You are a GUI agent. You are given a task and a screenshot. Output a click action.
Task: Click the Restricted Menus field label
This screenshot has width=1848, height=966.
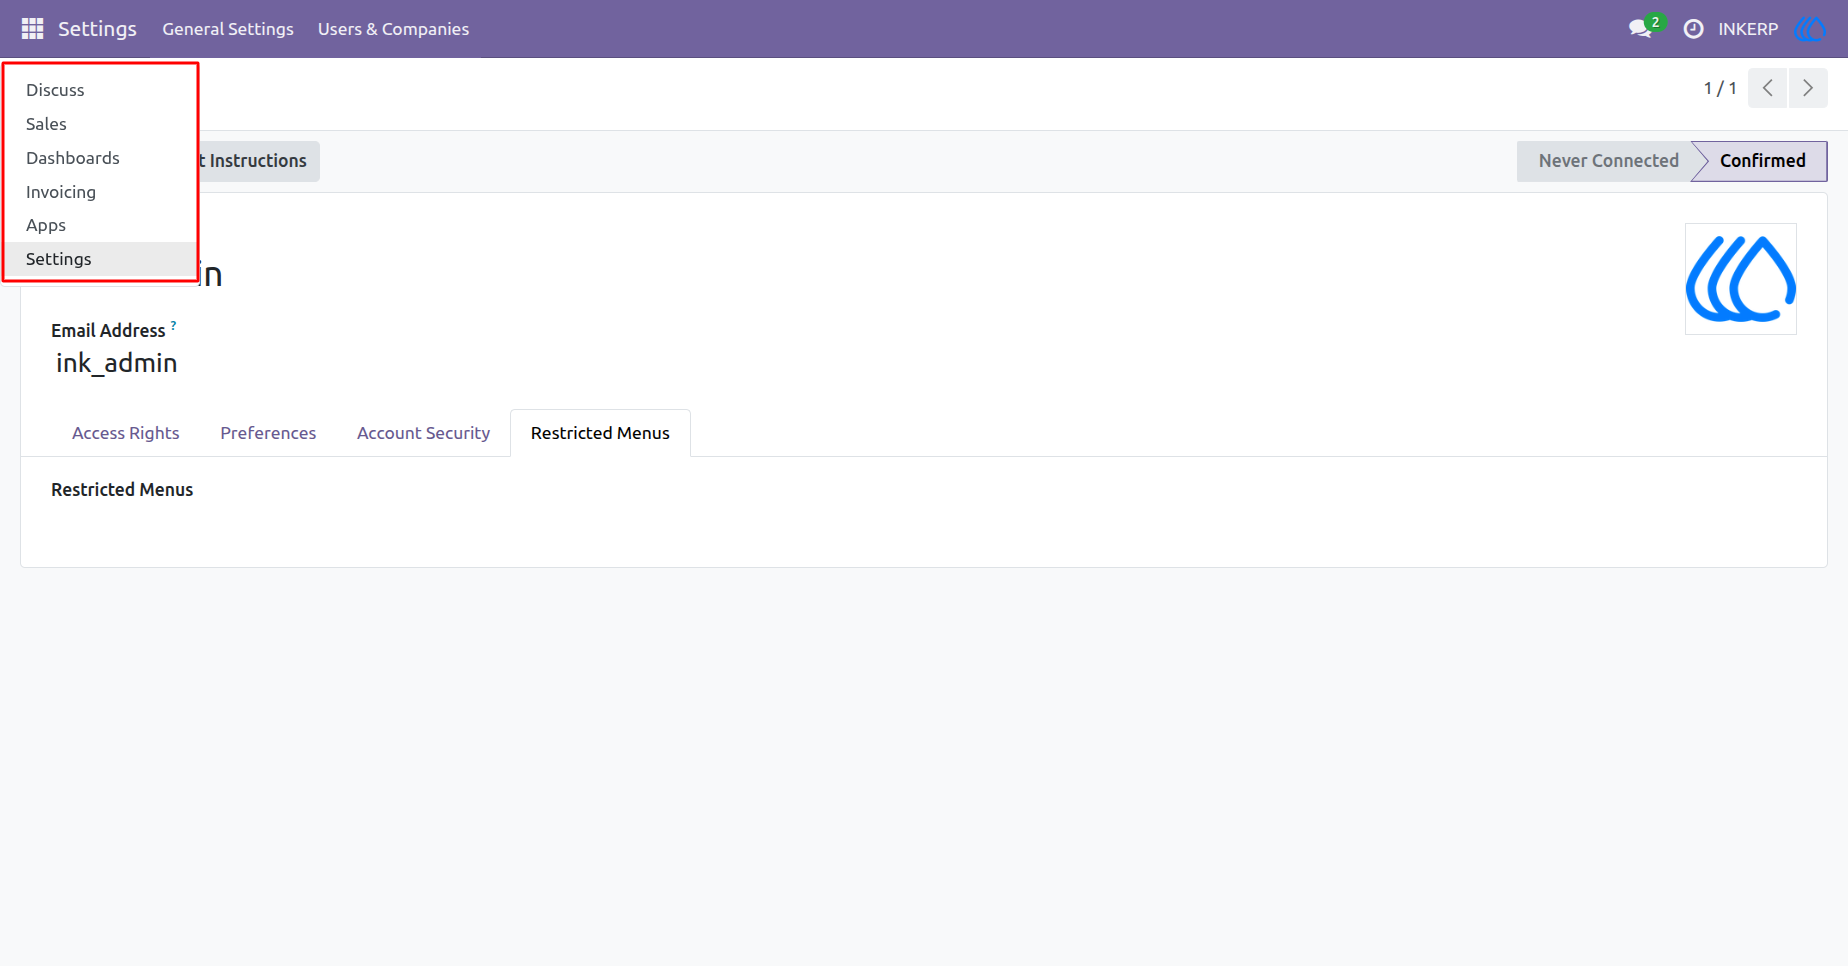point(122,490)
